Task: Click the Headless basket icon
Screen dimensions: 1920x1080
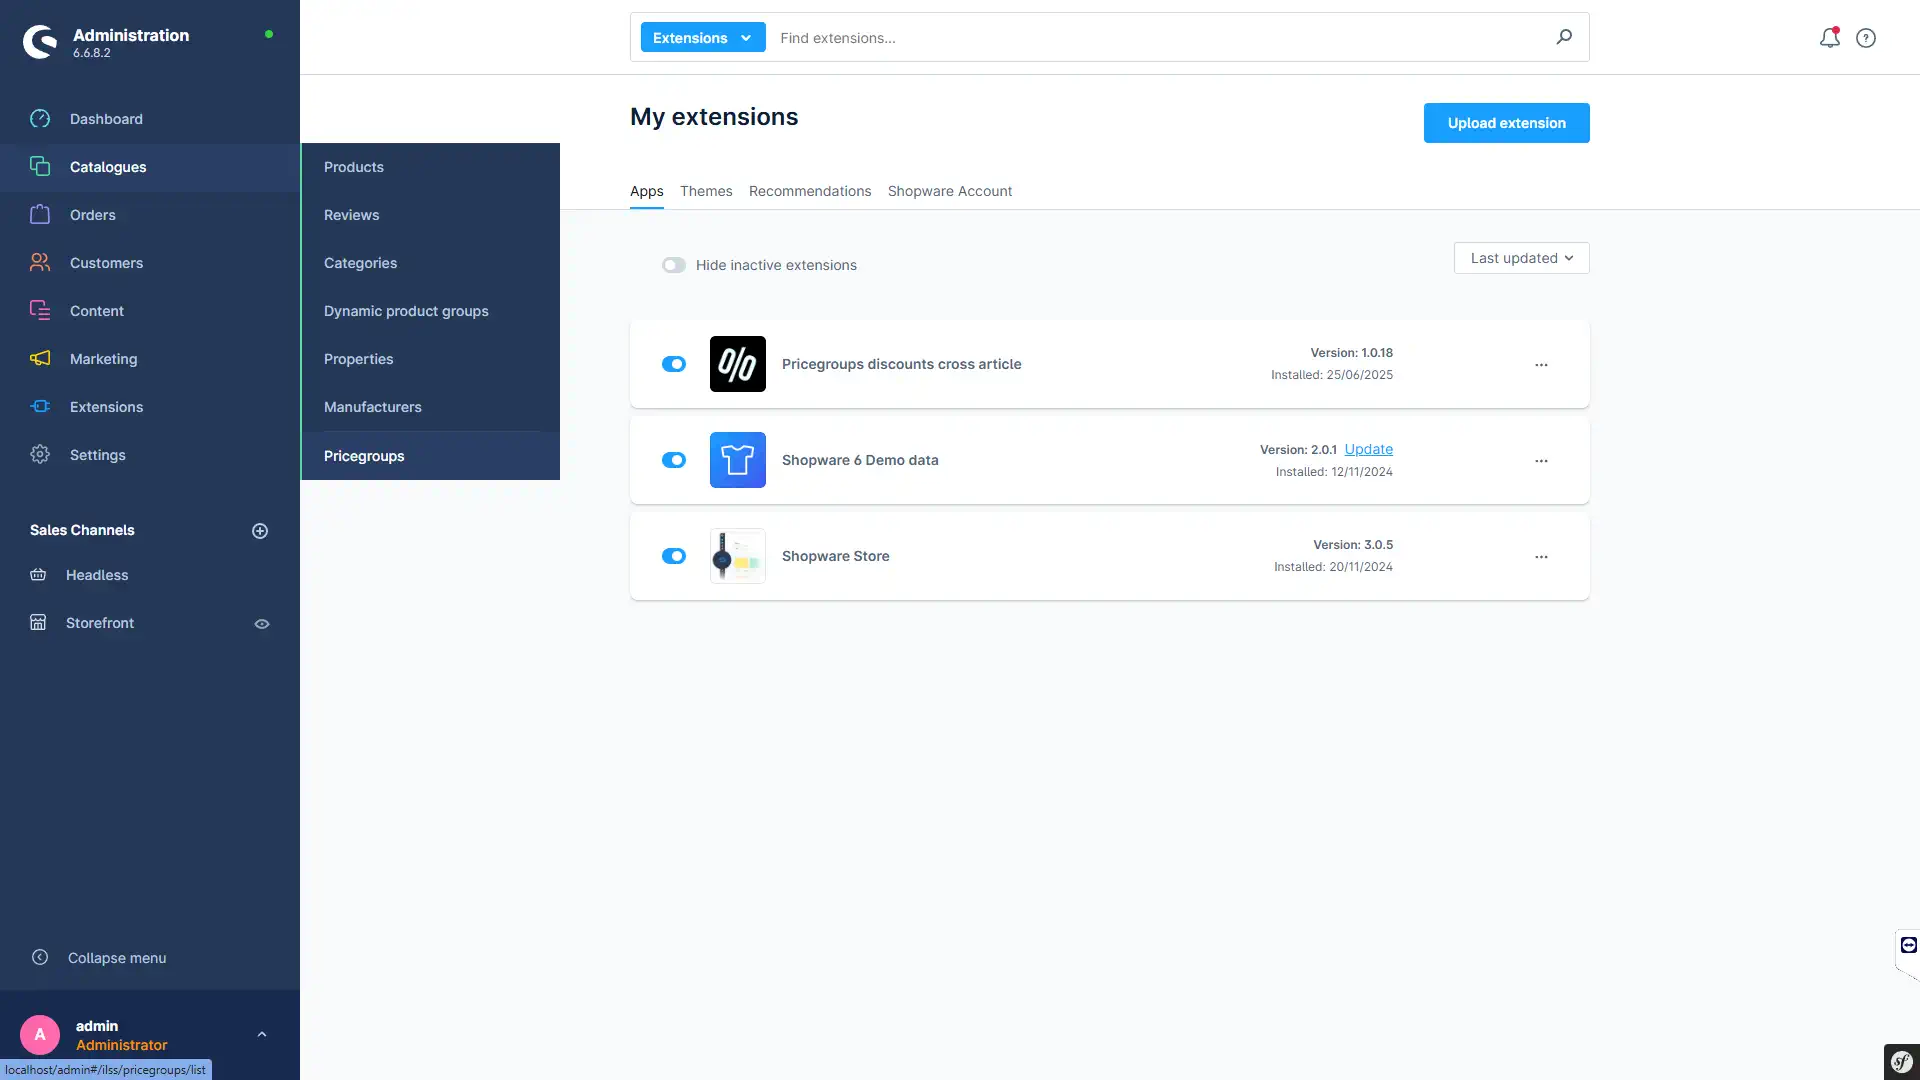Action: point(38,574)
